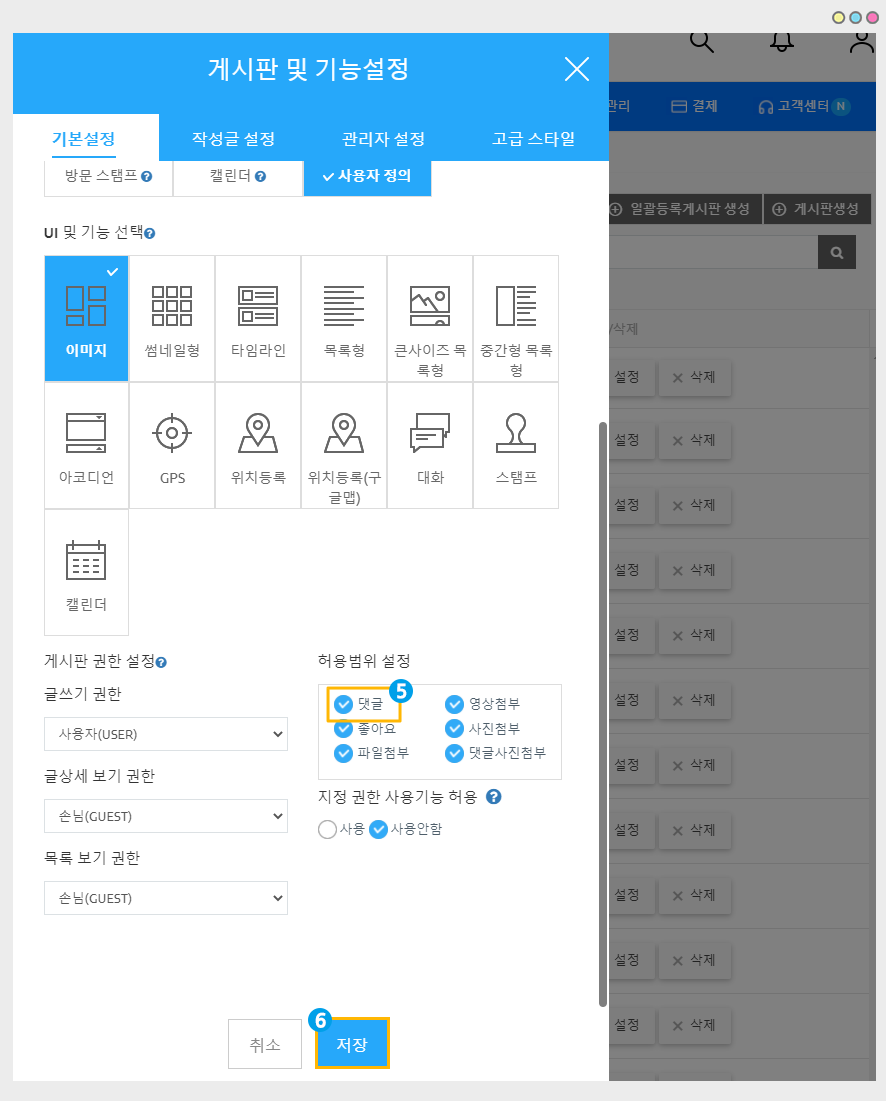Choose the 타임라인 layout icon
Screen dimensions: 886x1101
(258, 306)
